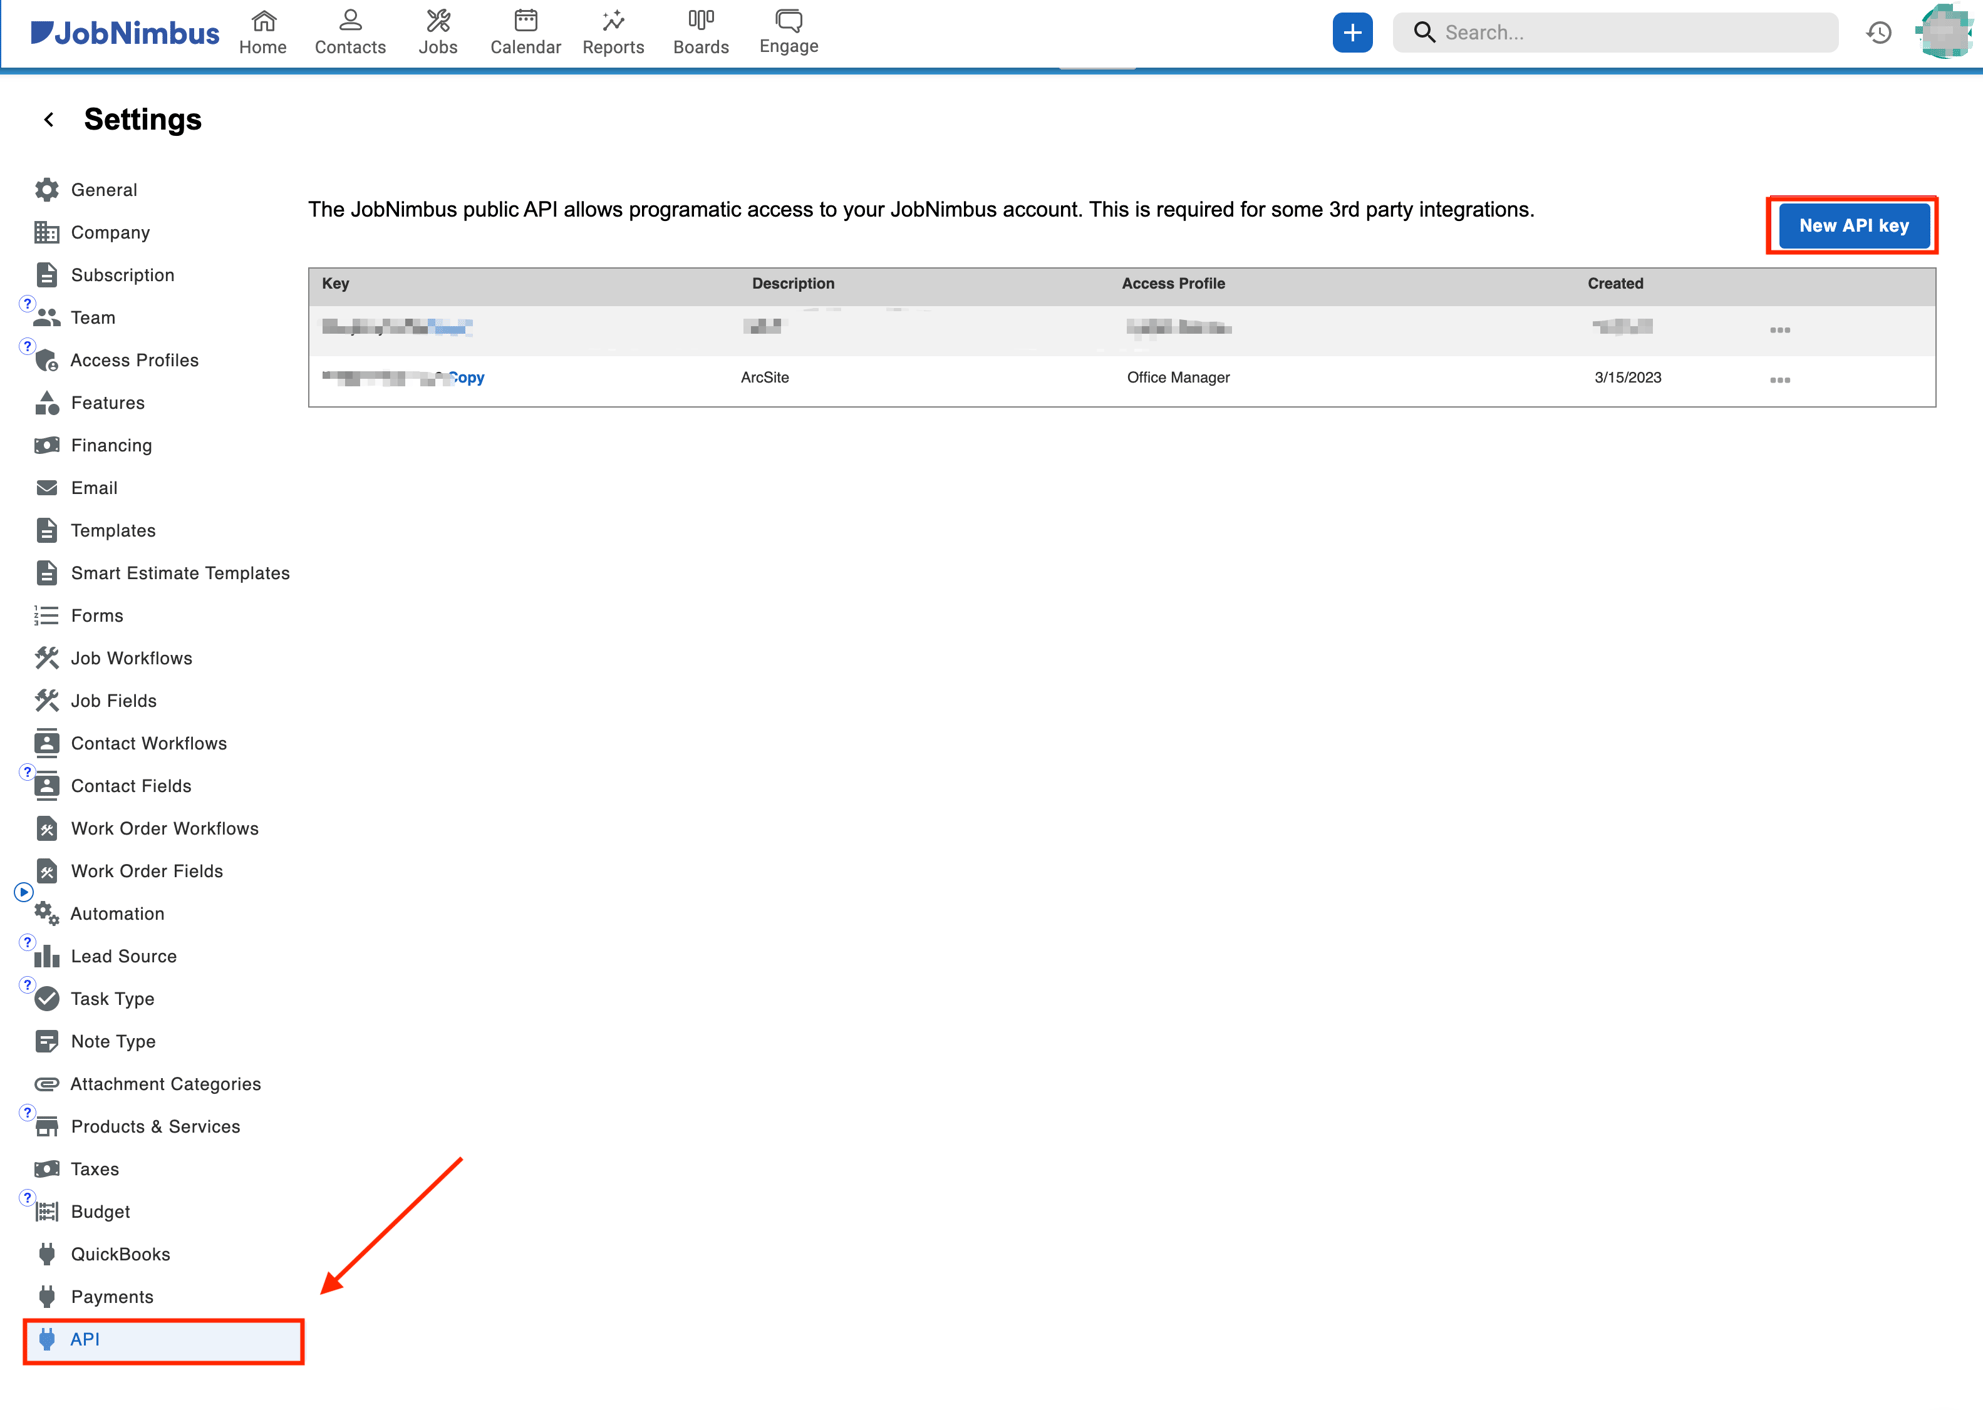Open the ellipsis menu on the first API key
This screenshot has height=1410, width=1983.
click(1780, 330)
